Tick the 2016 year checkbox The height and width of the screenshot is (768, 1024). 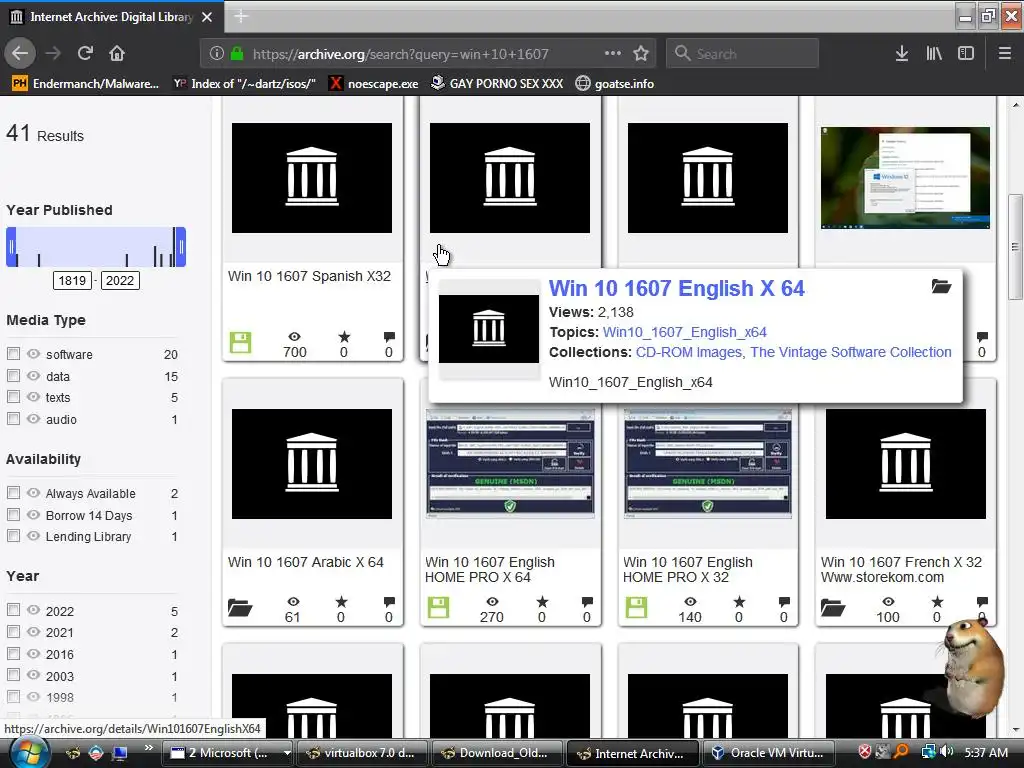coord(13,653)
